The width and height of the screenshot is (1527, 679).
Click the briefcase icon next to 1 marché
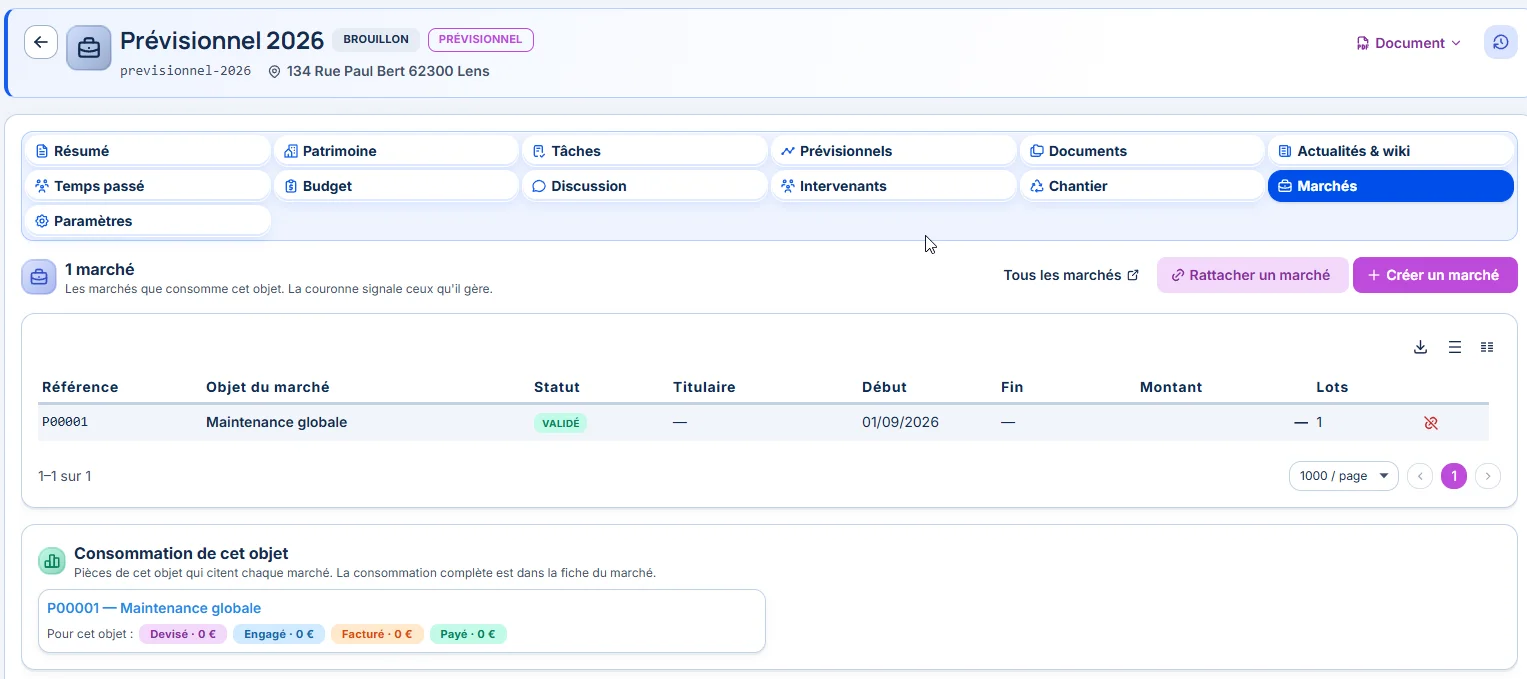[39, 277]
